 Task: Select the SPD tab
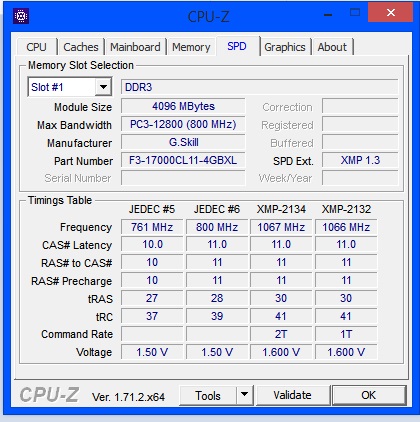click(x=237, y=46)
